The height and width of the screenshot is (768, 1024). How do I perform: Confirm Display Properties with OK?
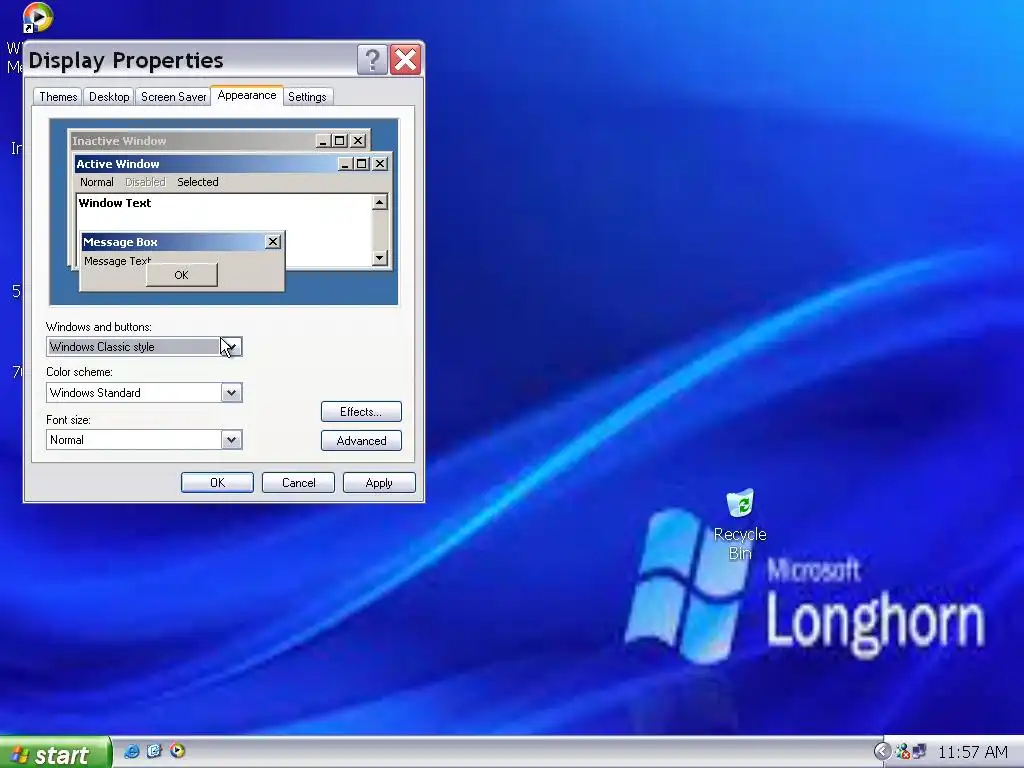[x=217, y=483]
